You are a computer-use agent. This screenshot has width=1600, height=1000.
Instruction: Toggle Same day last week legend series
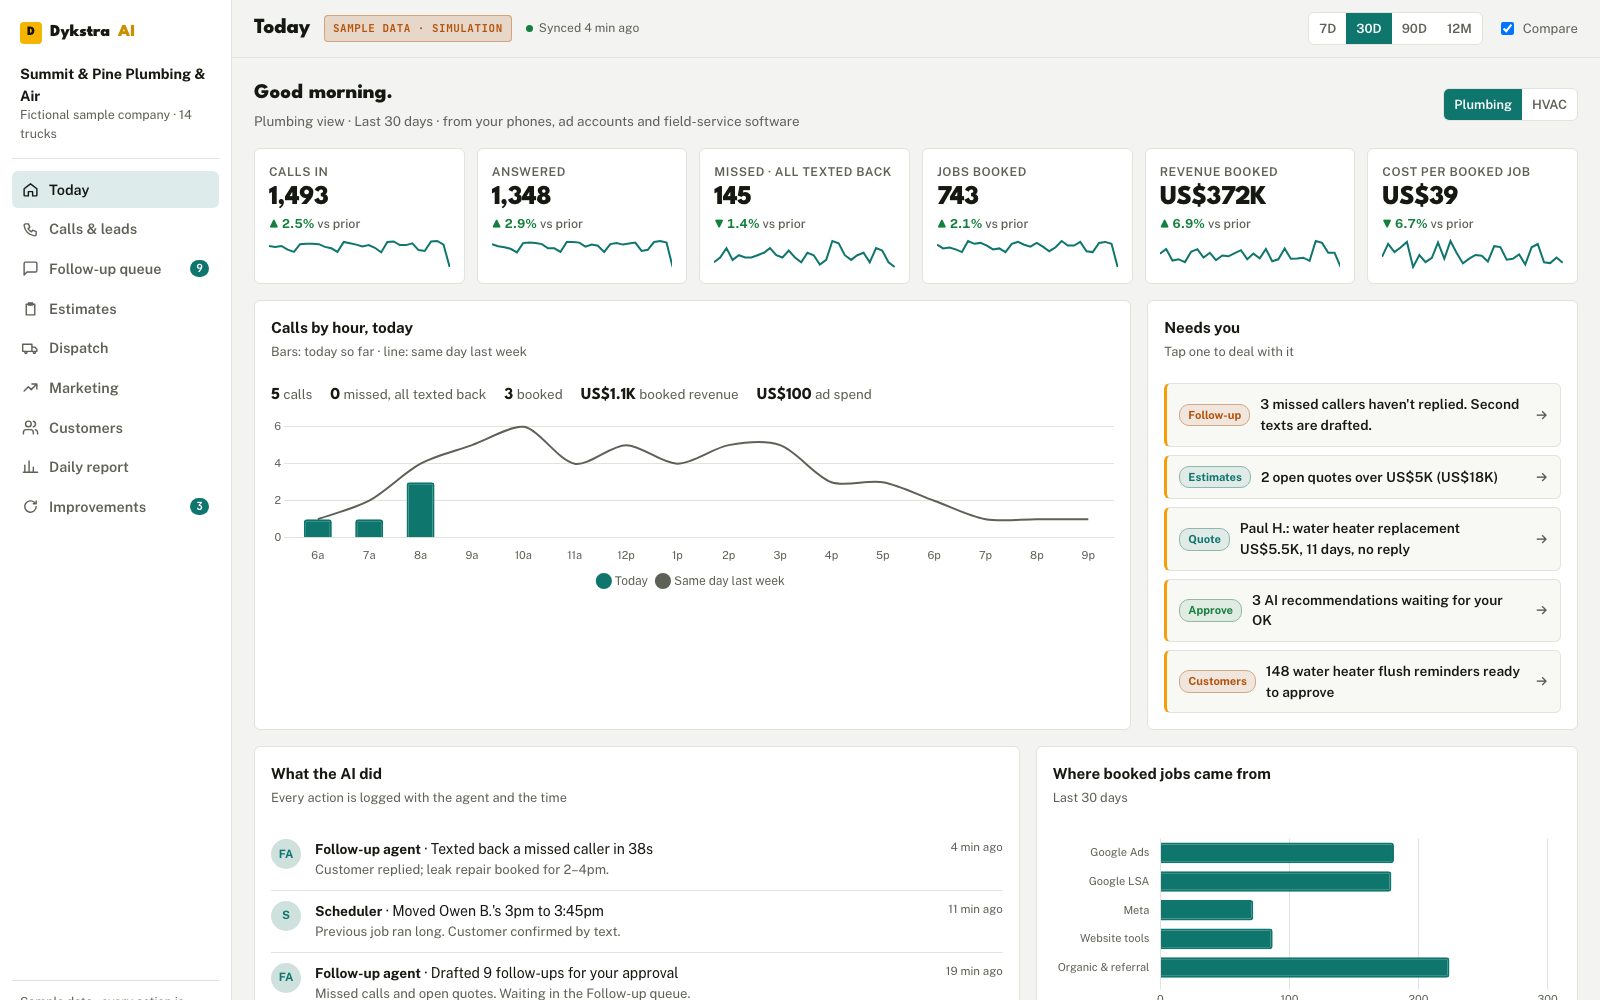pyautogui.click(x=720, y=581)
